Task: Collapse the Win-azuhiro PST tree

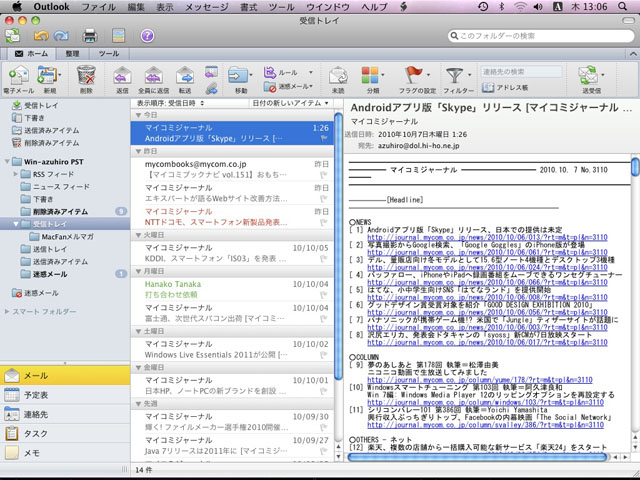Action: click(x=7, y=162)
